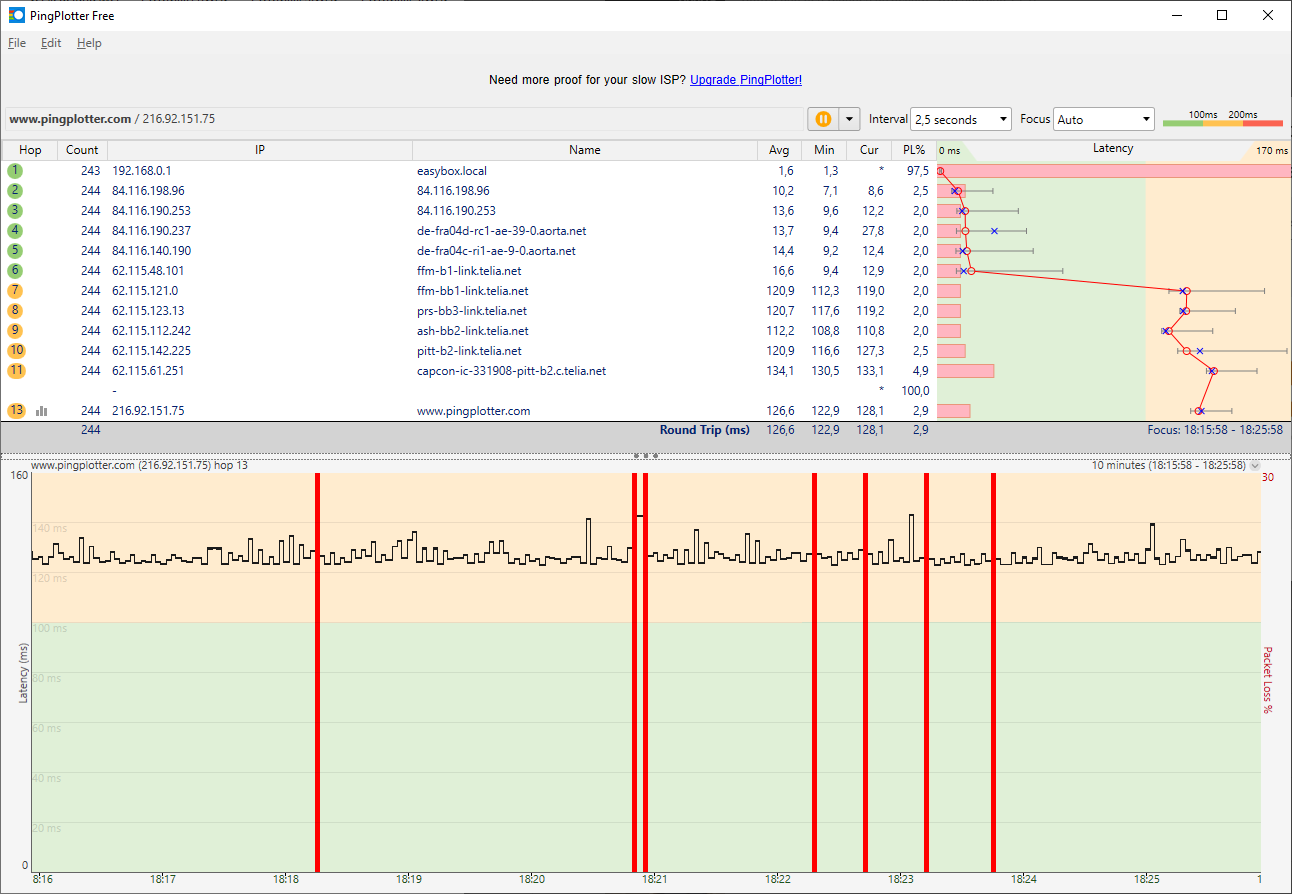The height and width of the screenshot is (894, 1292).
Task: Click the PingPlotter app icon in title bar
Action: [16, 15]
